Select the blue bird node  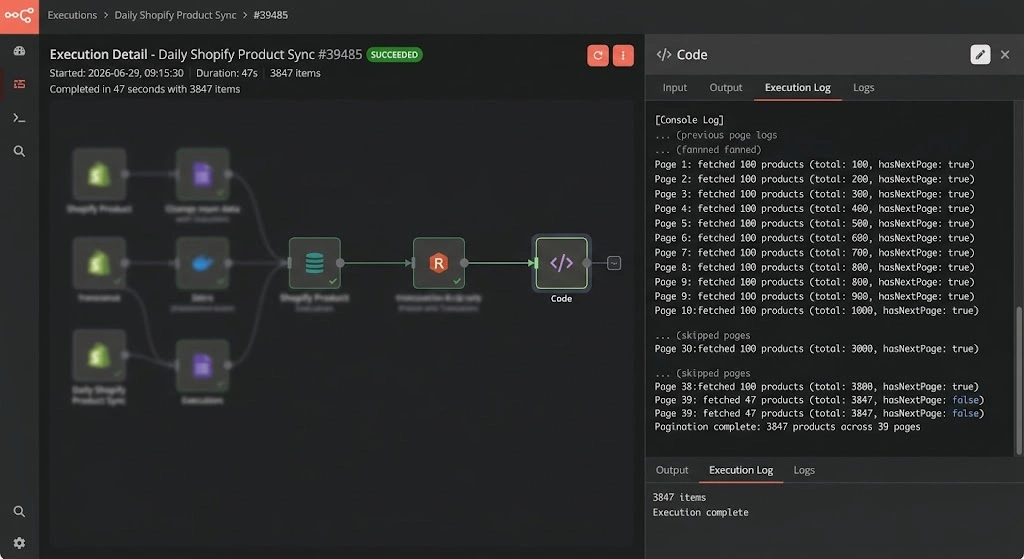coord(202,263)
